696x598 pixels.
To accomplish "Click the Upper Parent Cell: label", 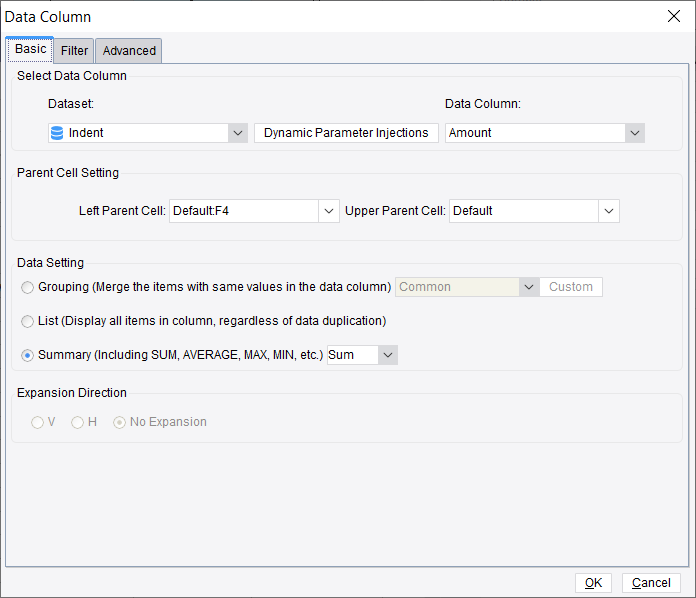I will 395,211.
